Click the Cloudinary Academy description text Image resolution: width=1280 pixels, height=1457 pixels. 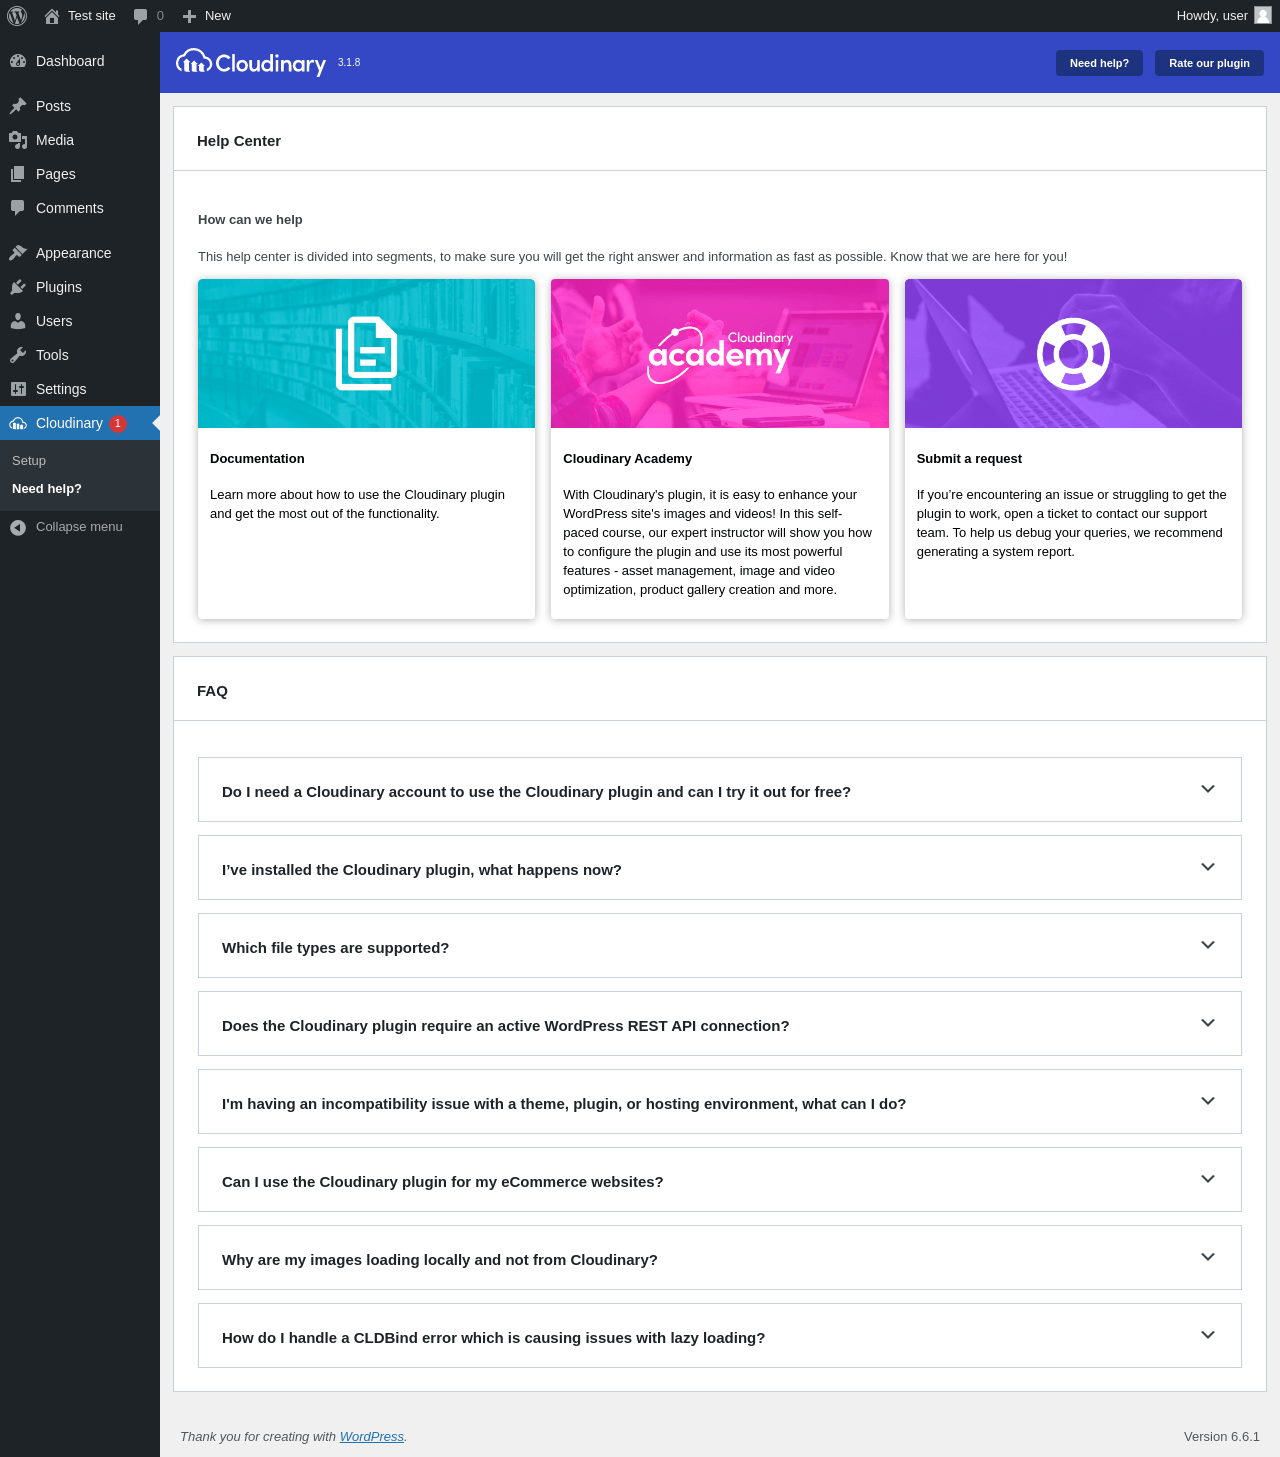(718, 542)
